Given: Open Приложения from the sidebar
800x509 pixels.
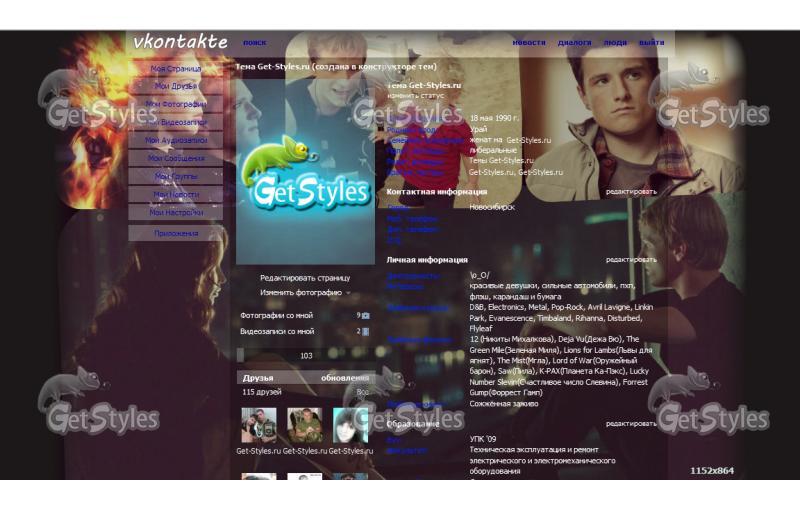Looking at the screenshot, I should point(176,233).
